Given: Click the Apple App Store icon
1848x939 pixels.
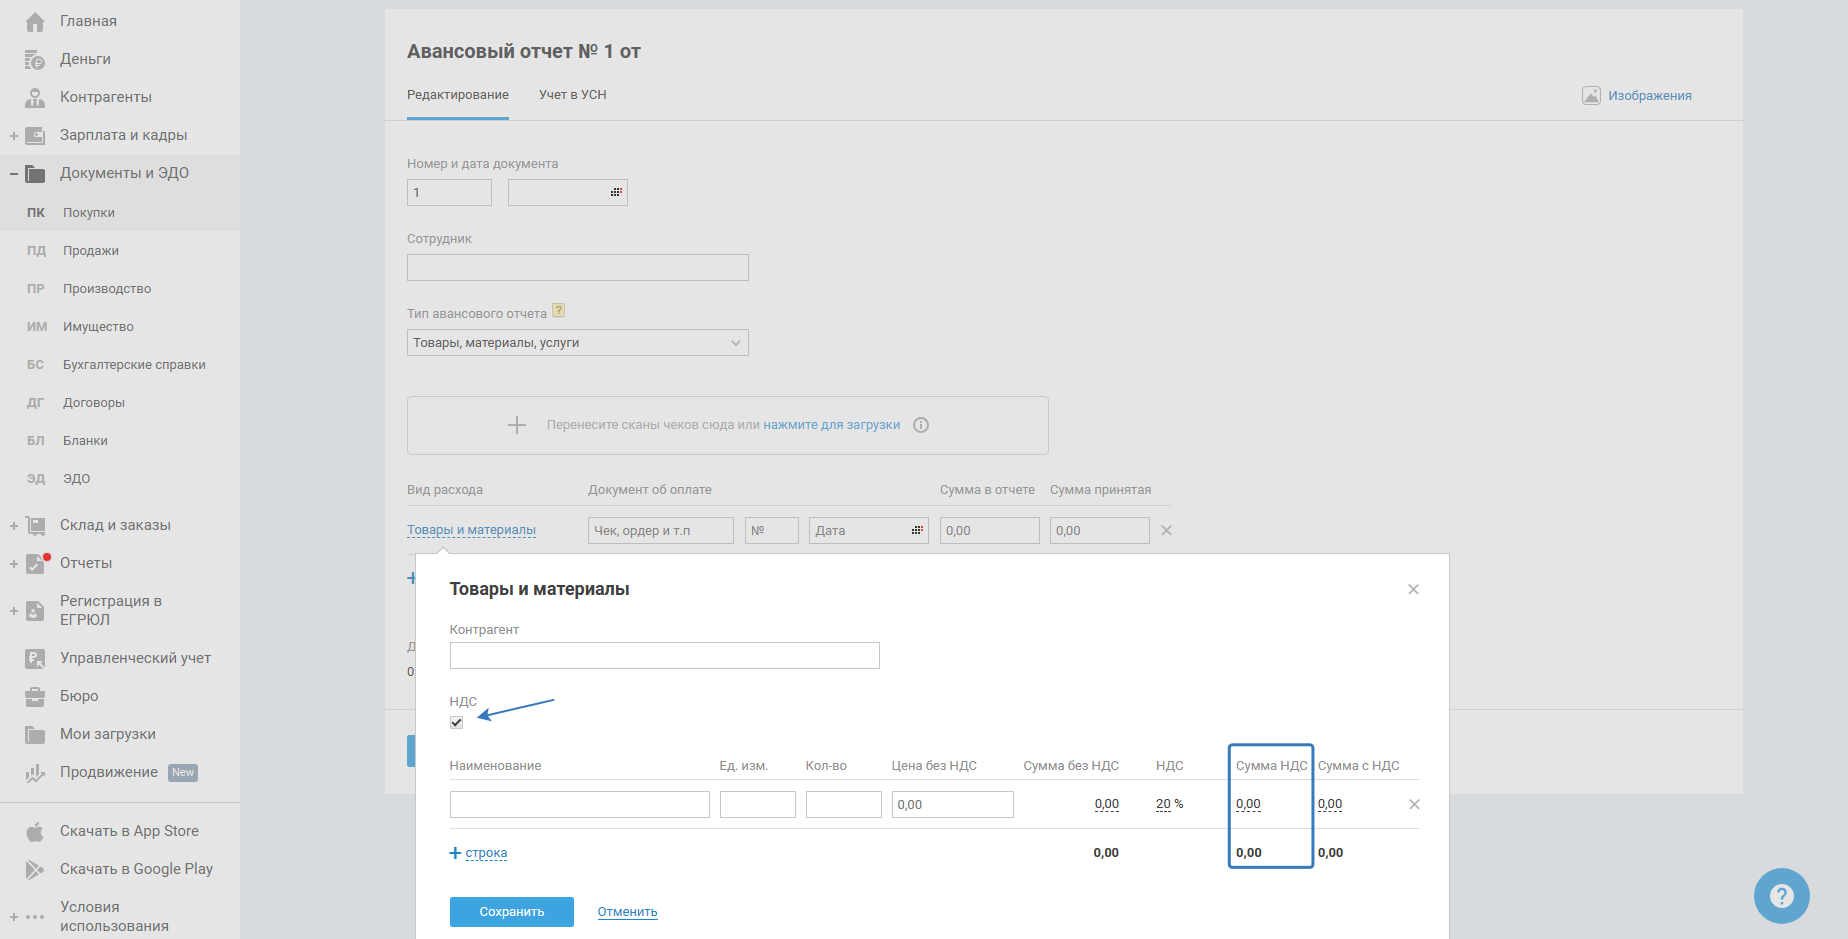Looking at the screenshot, I should click(x=35, y=831).
